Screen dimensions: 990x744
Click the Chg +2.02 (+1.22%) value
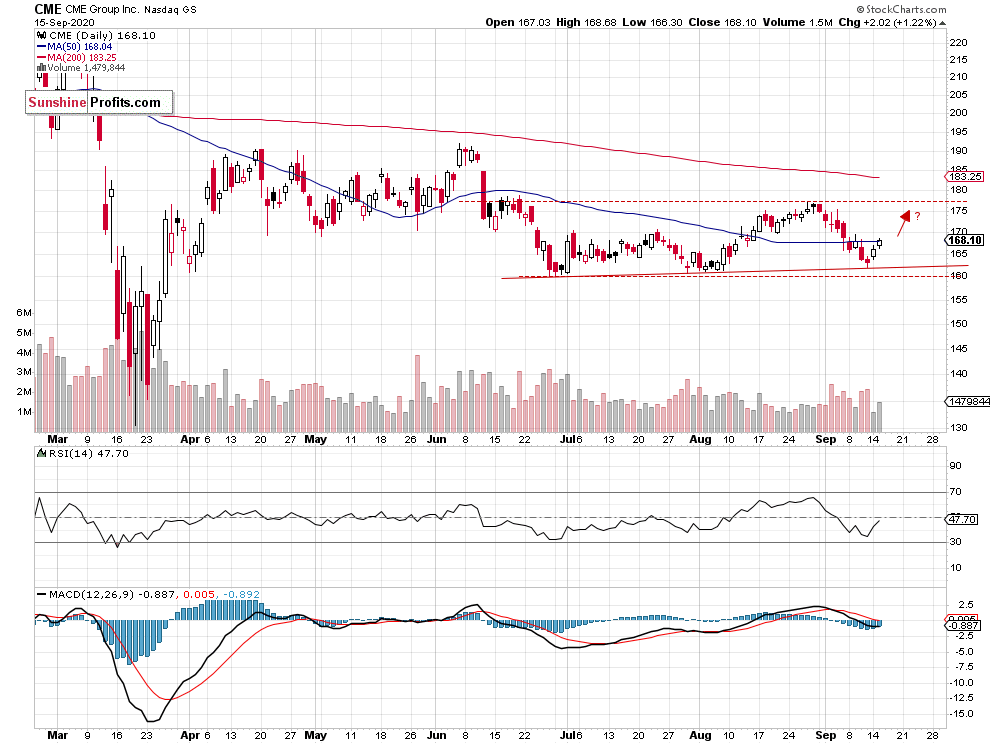[x=888, y=22]
